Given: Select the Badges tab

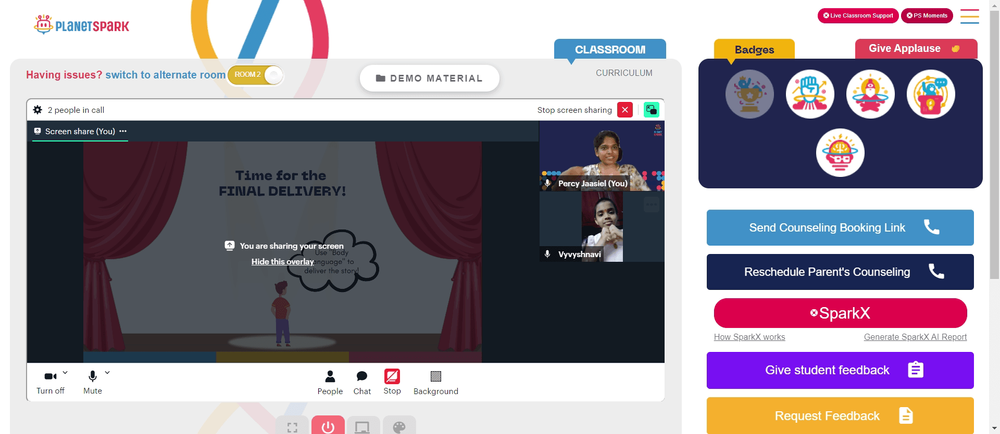Looking at the screenshot, I should coord(754,49).
